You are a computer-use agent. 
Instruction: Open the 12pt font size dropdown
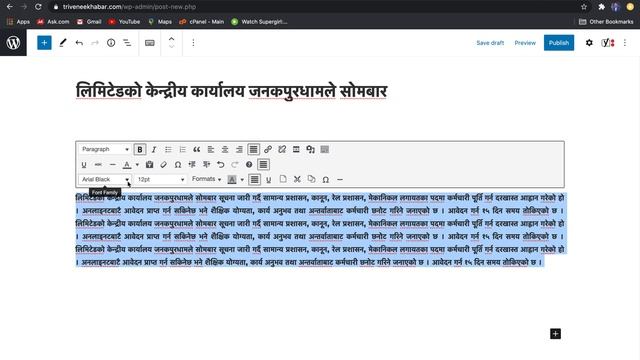(160, 179)
